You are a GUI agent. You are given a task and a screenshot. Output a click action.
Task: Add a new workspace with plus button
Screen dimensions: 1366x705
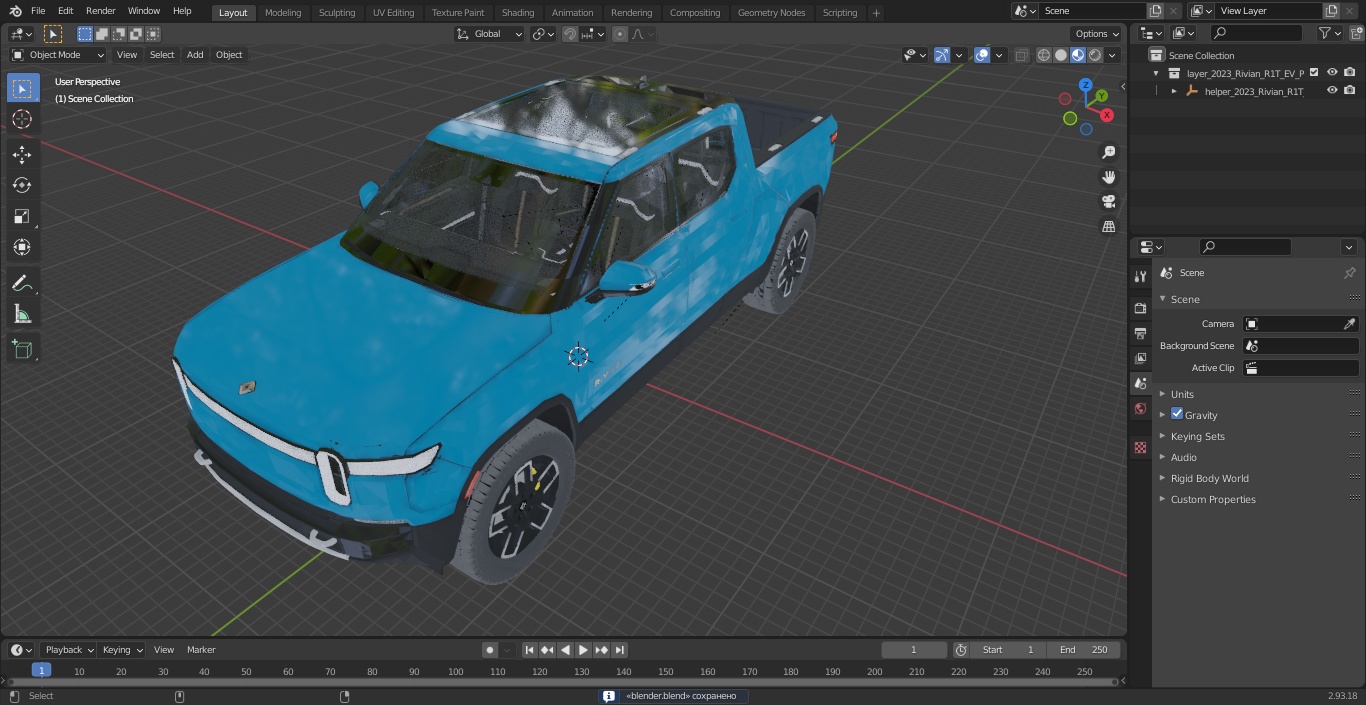coord(876,13)
